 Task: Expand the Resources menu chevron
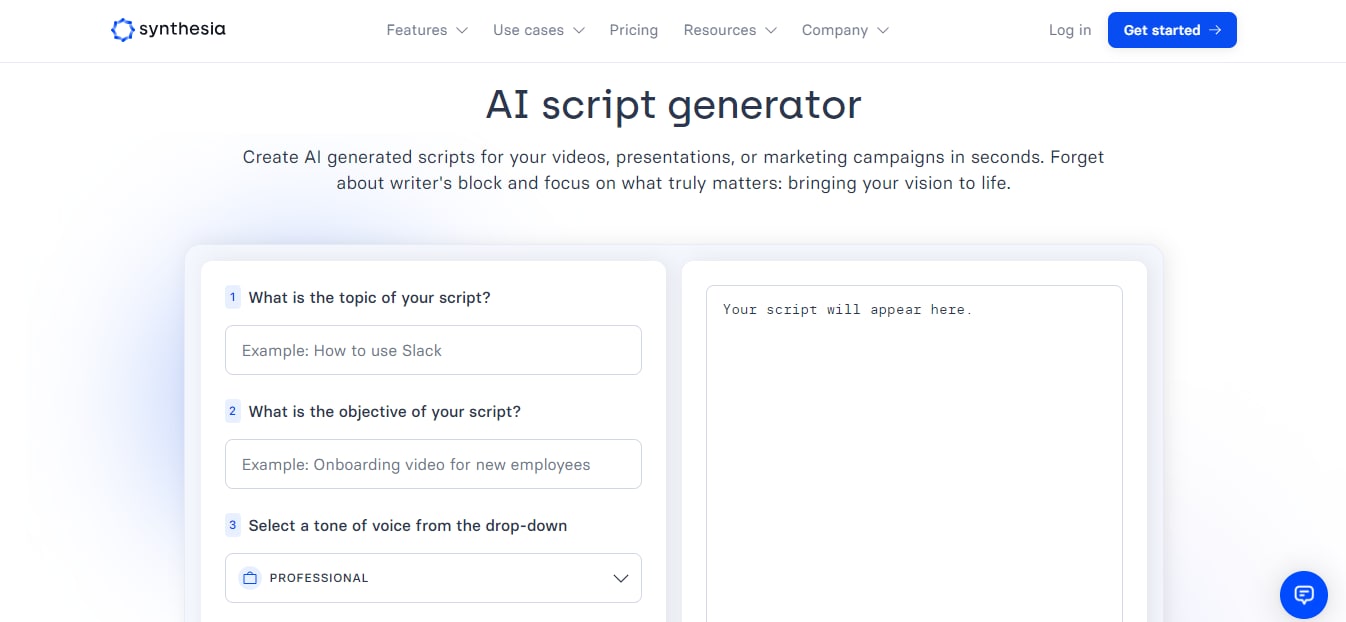[x=771, y=30]
